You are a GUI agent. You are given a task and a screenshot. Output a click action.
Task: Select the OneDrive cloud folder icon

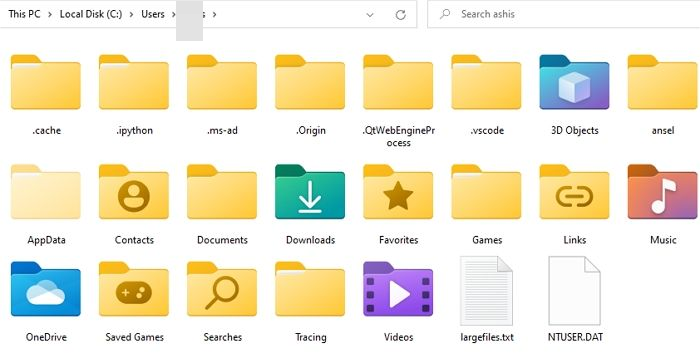click(x=46, y=289)
